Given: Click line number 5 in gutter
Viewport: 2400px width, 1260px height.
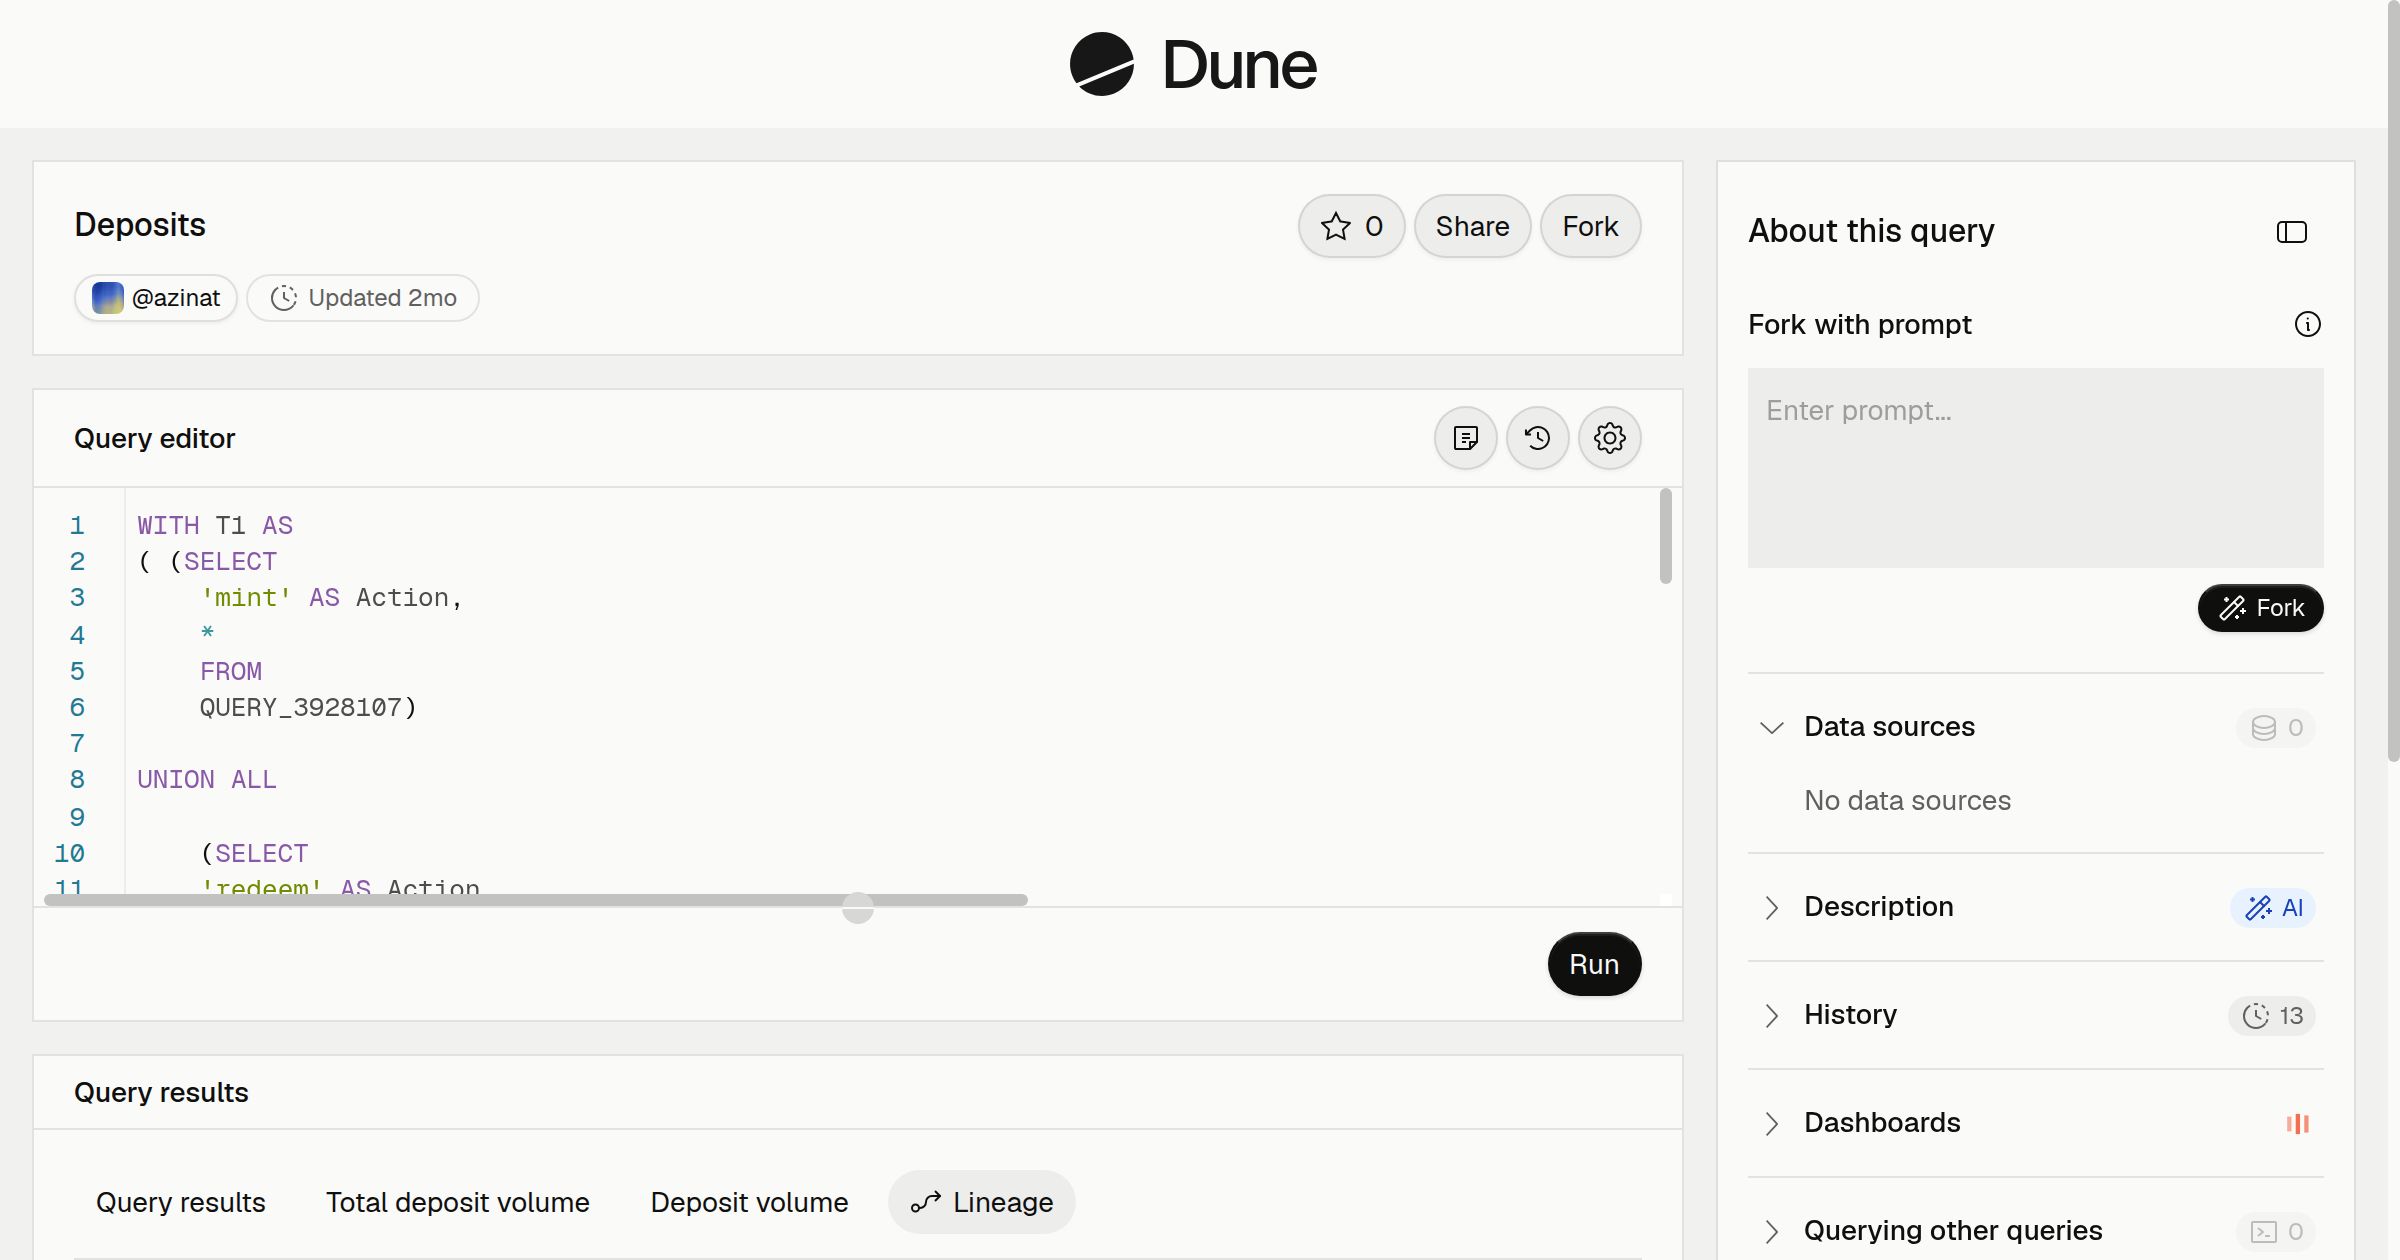Looking at the screenshot, I should (77, 672).
